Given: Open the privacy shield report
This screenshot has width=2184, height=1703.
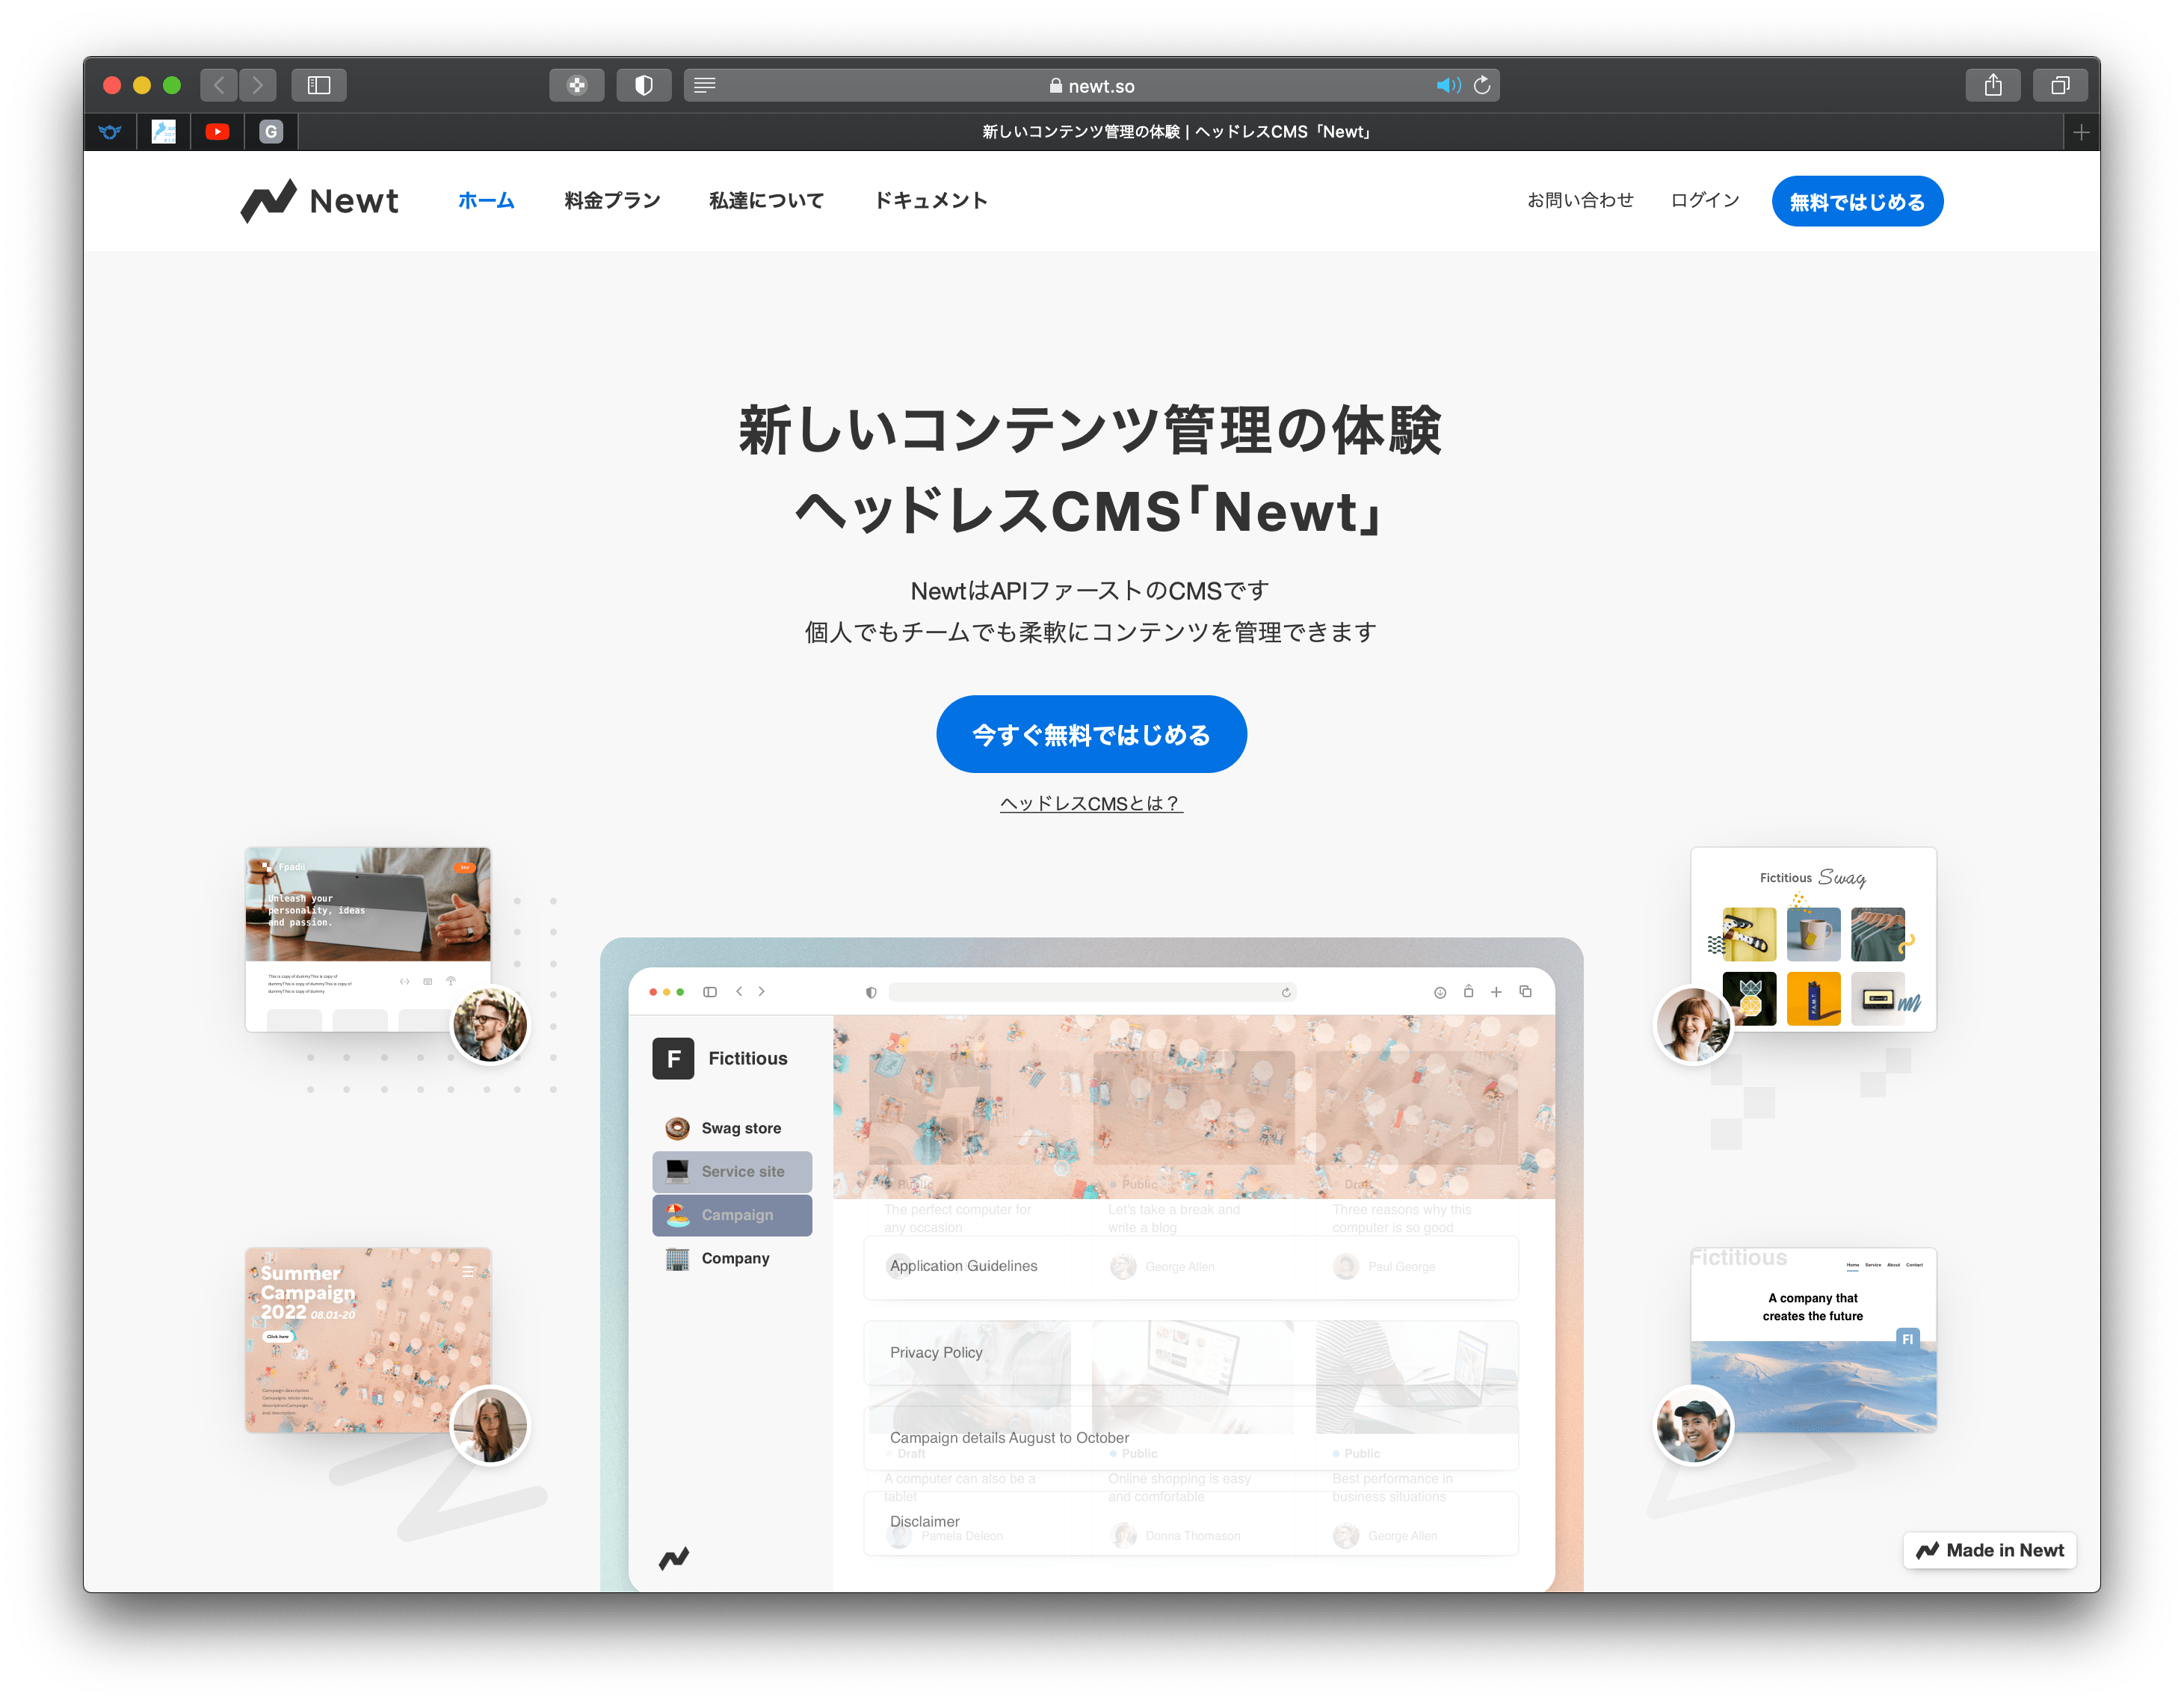Looking at the screenshot, I should click(644, 85).
